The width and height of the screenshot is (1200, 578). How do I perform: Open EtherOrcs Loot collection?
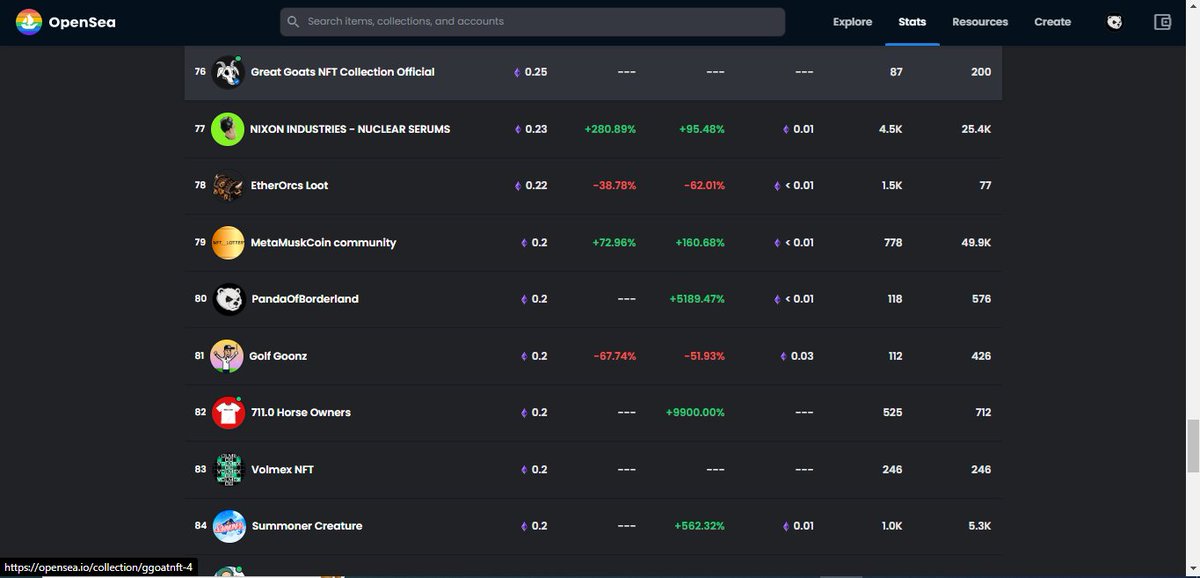(x=289, y=186)
